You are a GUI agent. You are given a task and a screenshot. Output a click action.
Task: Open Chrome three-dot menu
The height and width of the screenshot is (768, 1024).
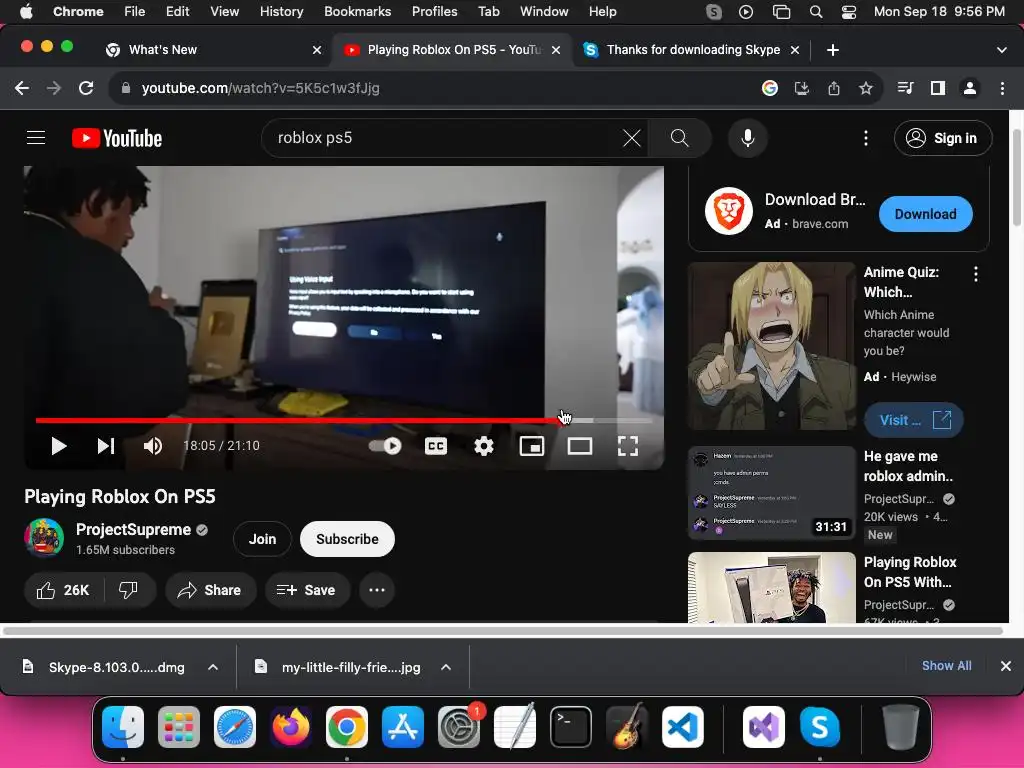coord(1002,88)
